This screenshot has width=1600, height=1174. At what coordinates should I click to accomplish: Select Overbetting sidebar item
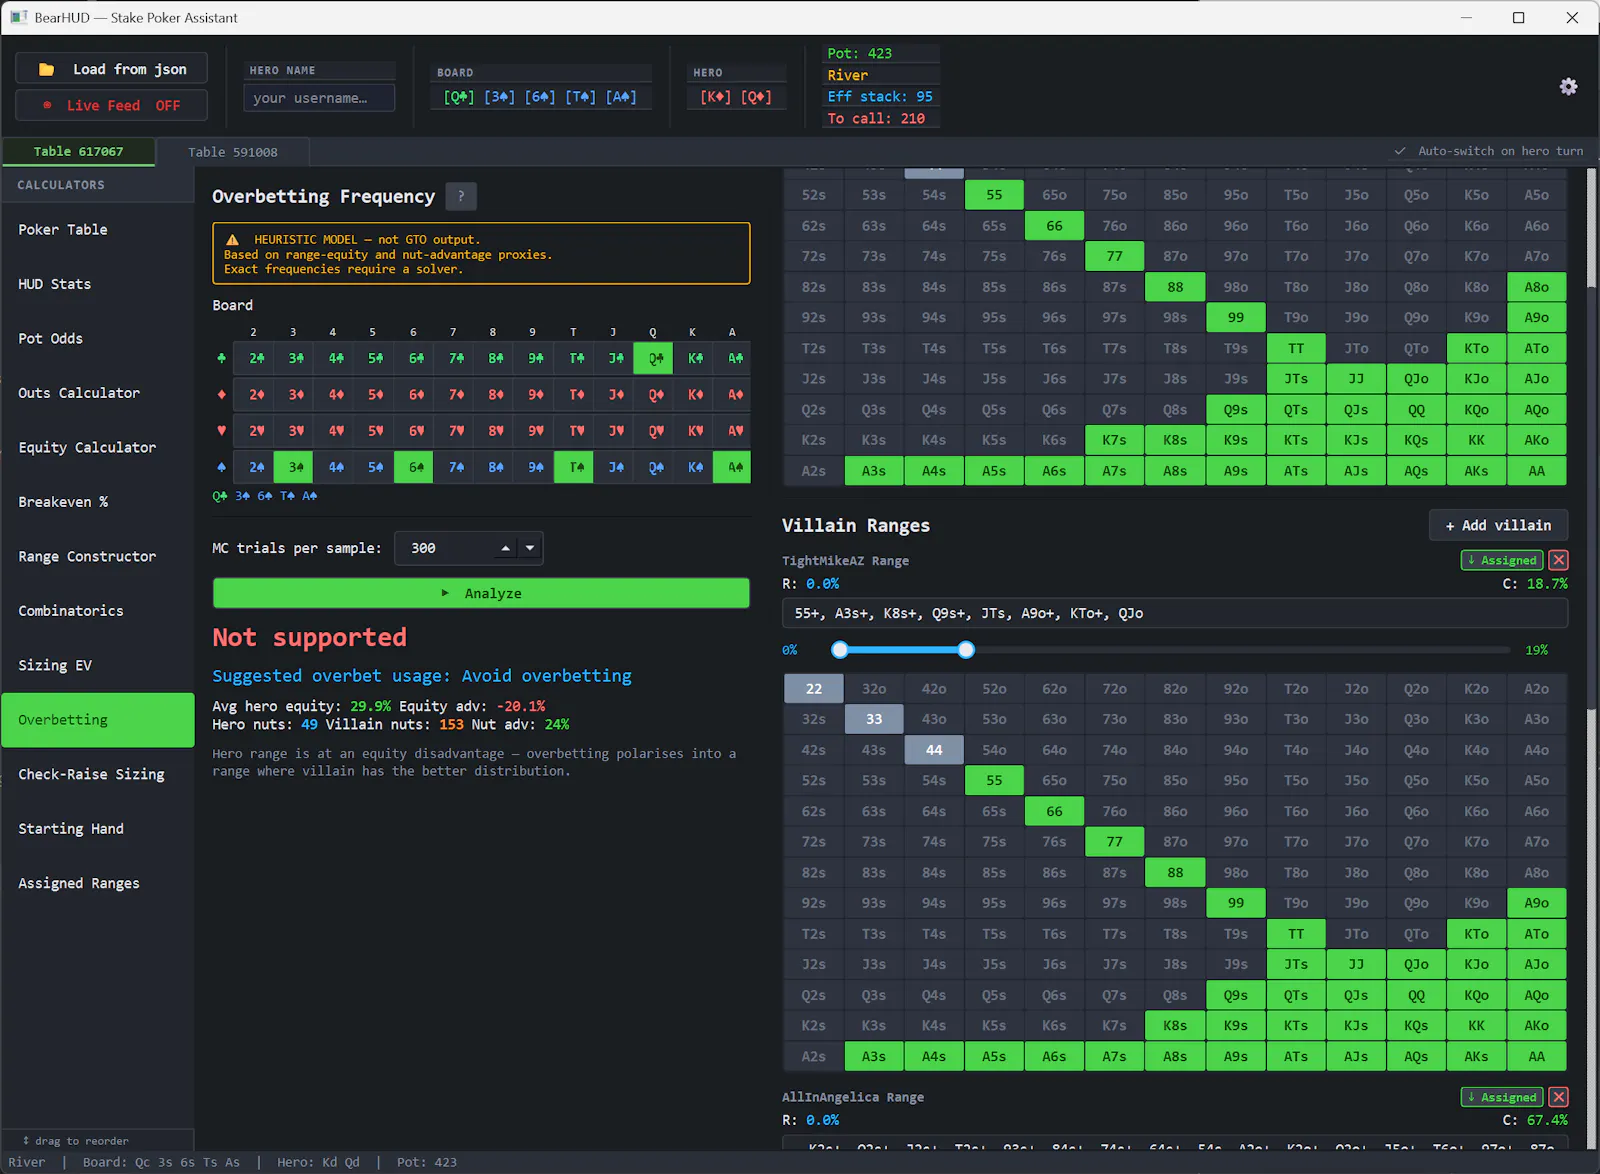click(x=98, y=720)
